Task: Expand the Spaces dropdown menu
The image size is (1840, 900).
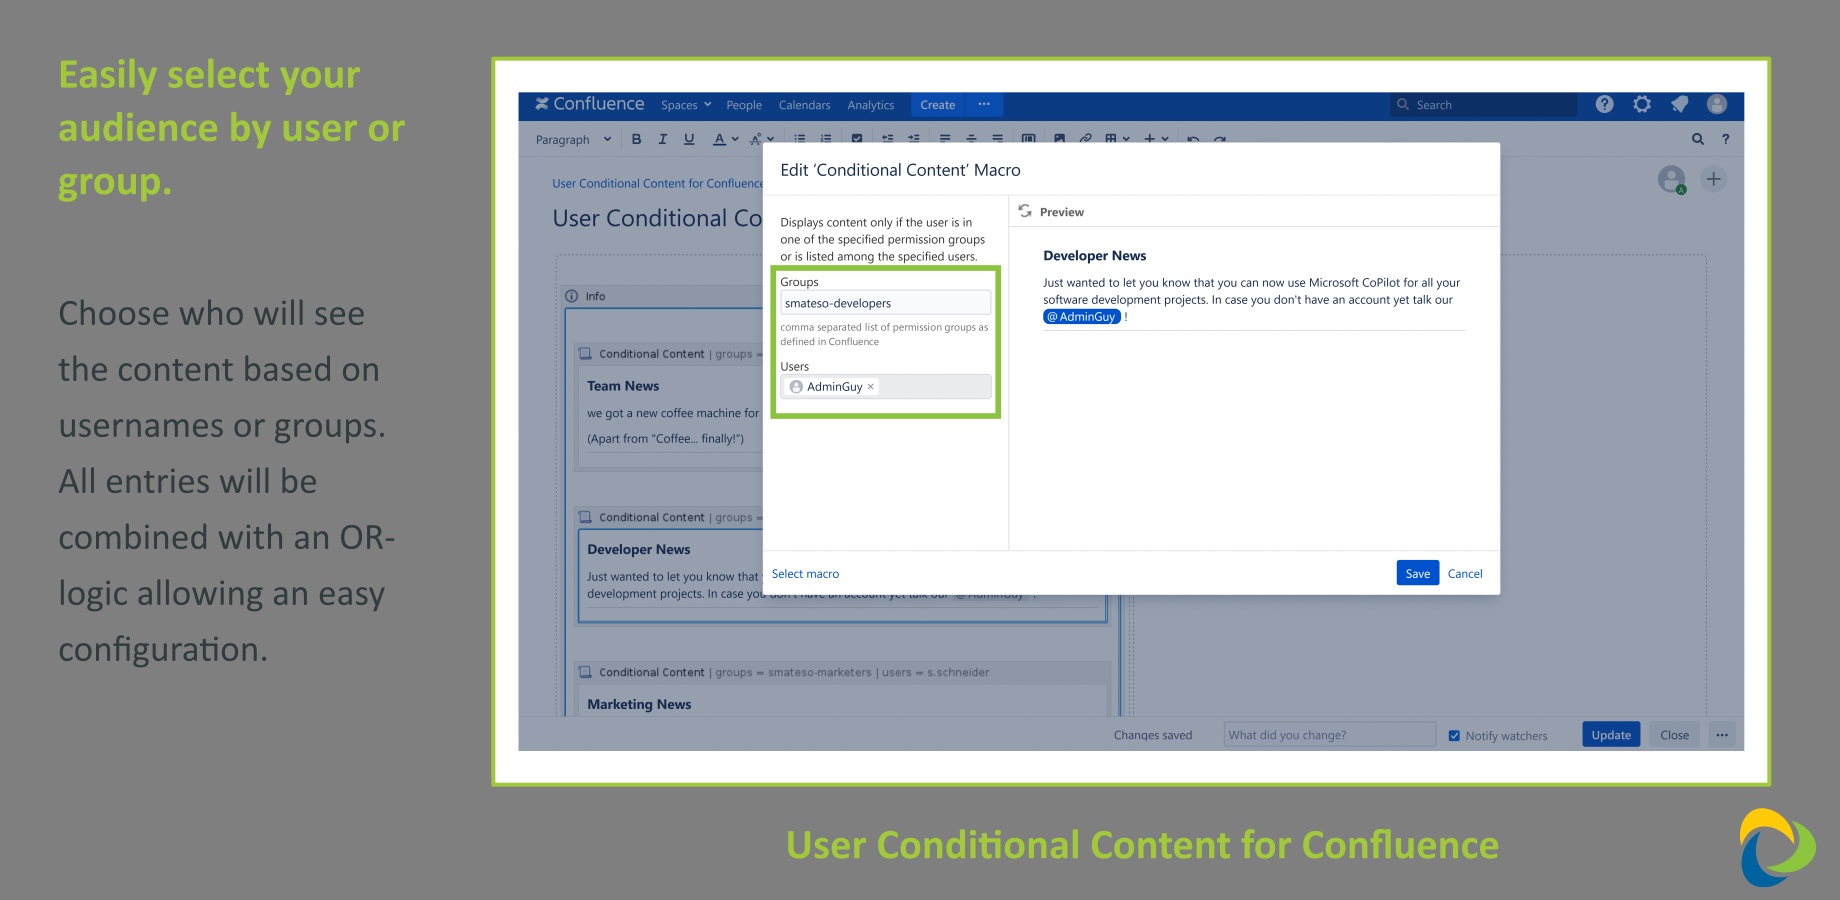Action: (686, 105)
